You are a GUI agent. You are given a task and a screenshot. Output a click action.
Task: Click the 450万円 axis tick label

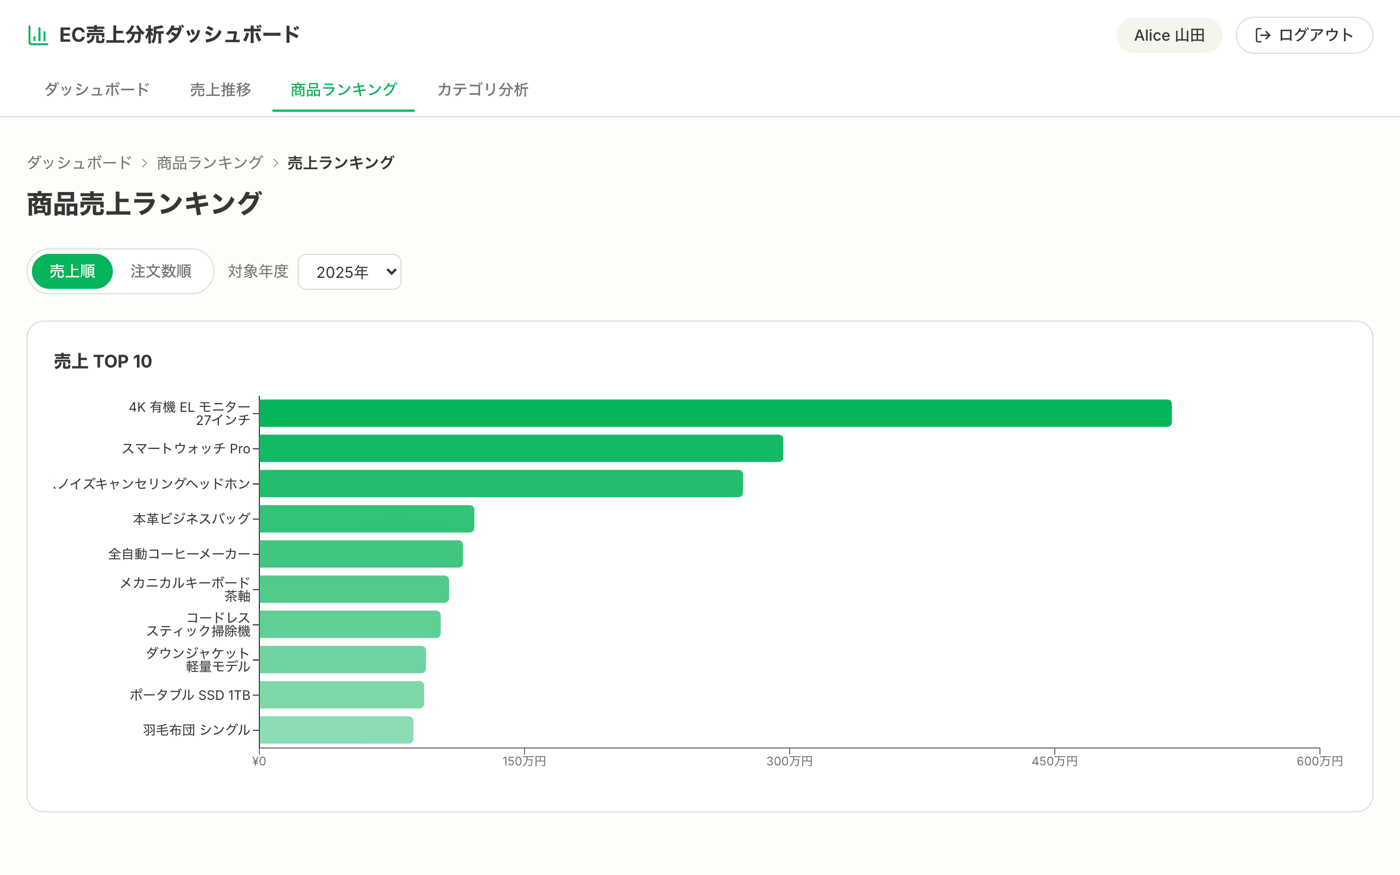tap(1055, 762)
